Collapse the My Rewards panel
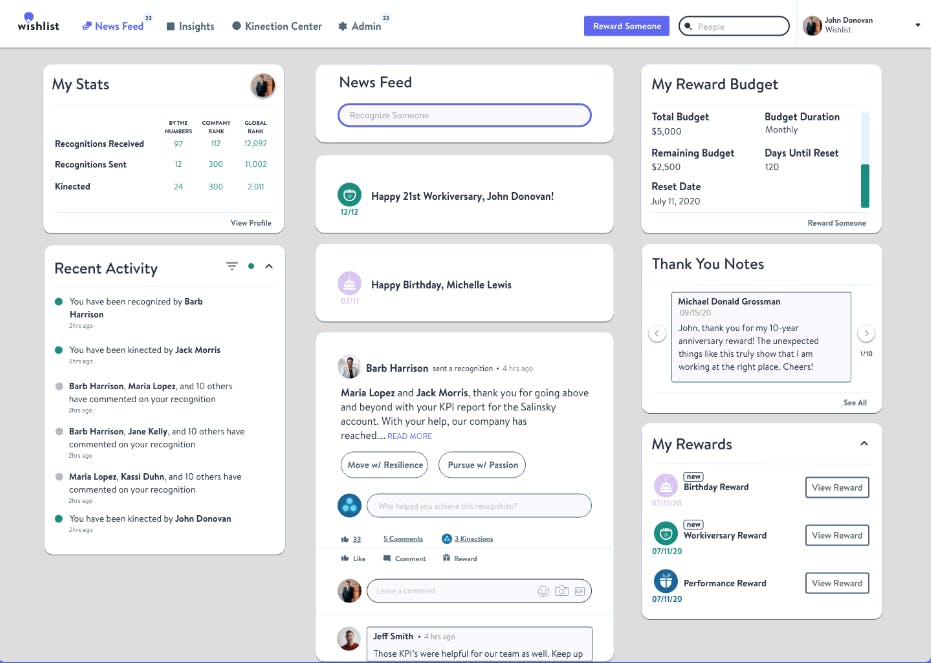Image resolution: width=931 pixels, height=663 pixels. click(x=864, y=443)
